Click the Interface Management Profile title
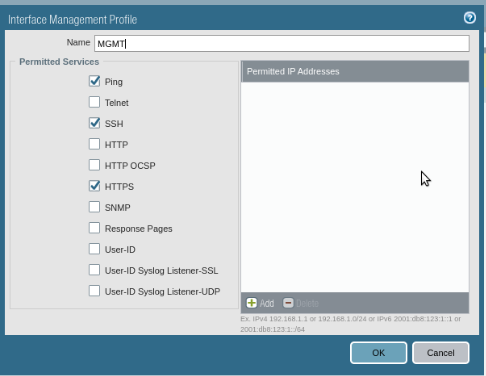Viewport: 486px width, 376px height. pyautogui.click(x=73, y=20)
